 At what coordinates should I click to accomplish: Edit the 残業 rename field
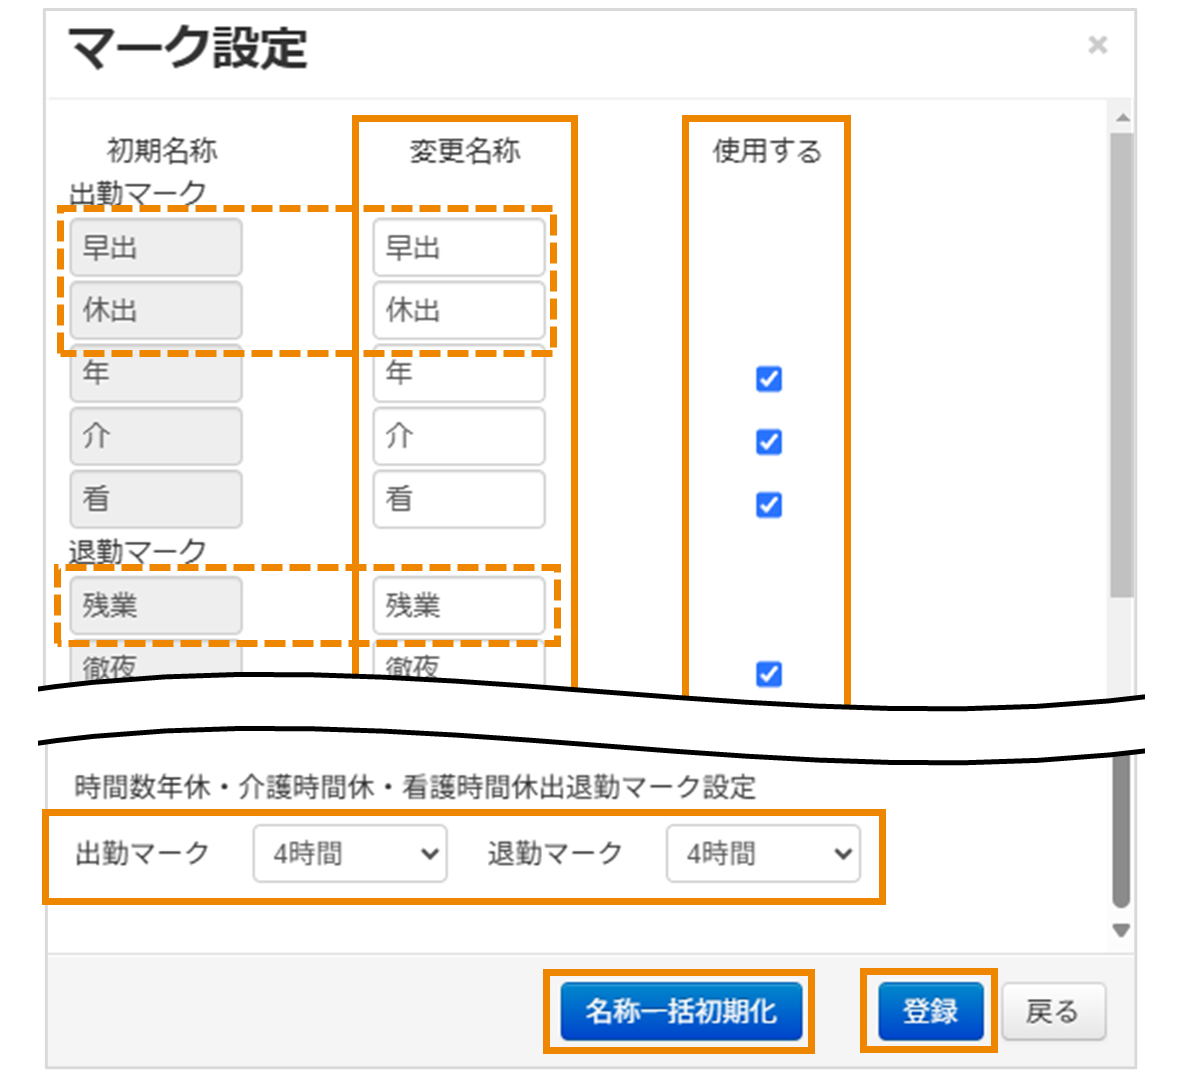tap(458, 605)
